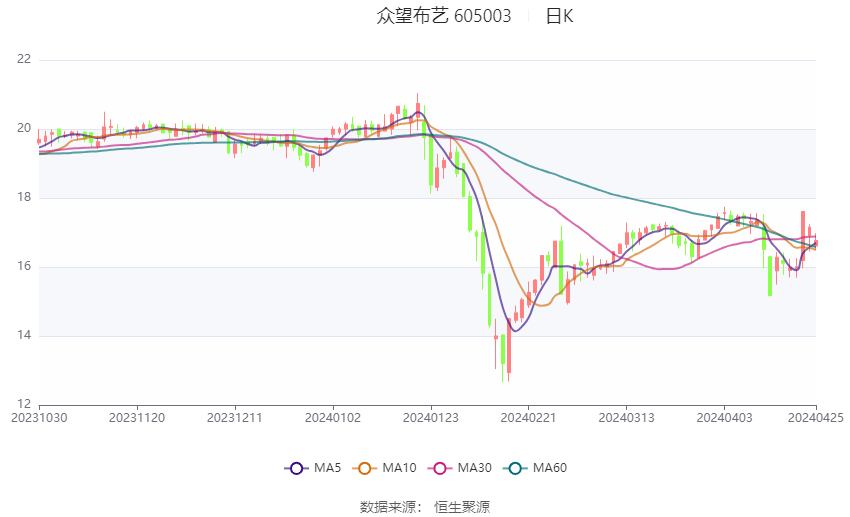Hide the MA10 line via its label
850x517 pixels.
pos(399,468)
